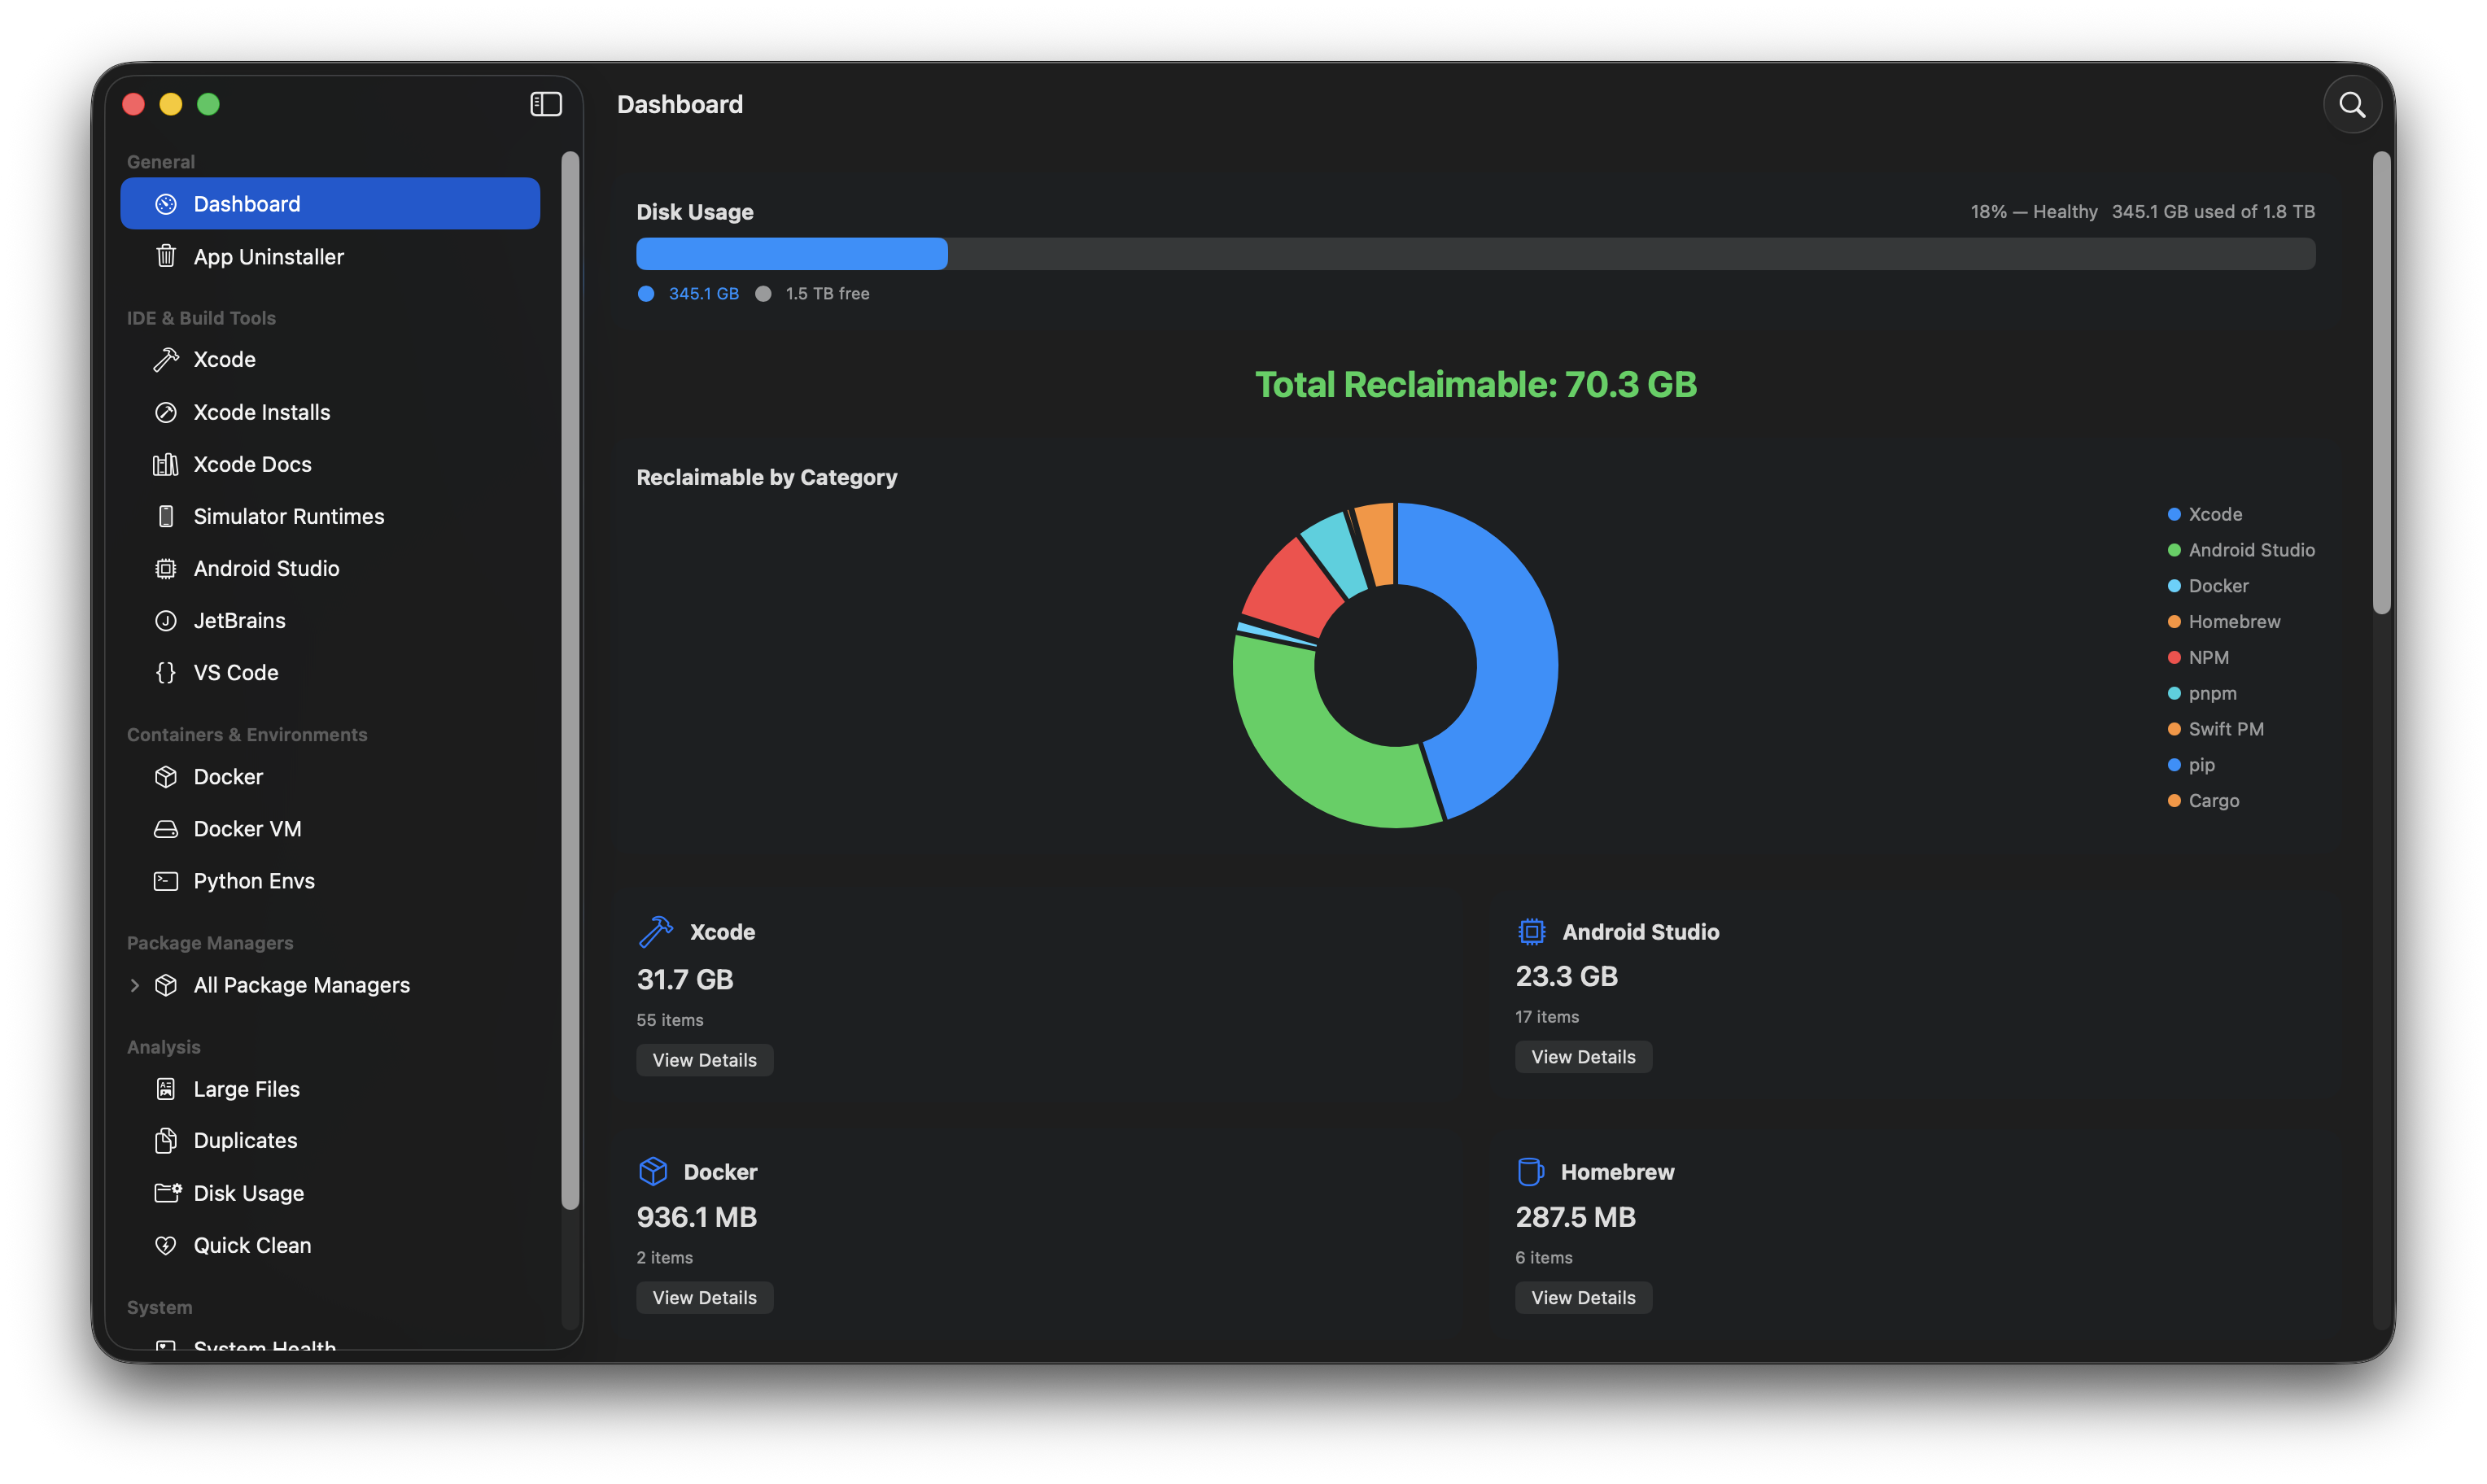This screenshot has width=2487, height=1484.
Task: Click the Android Studio chip icon in sidebar
Action: click(166, 568)
